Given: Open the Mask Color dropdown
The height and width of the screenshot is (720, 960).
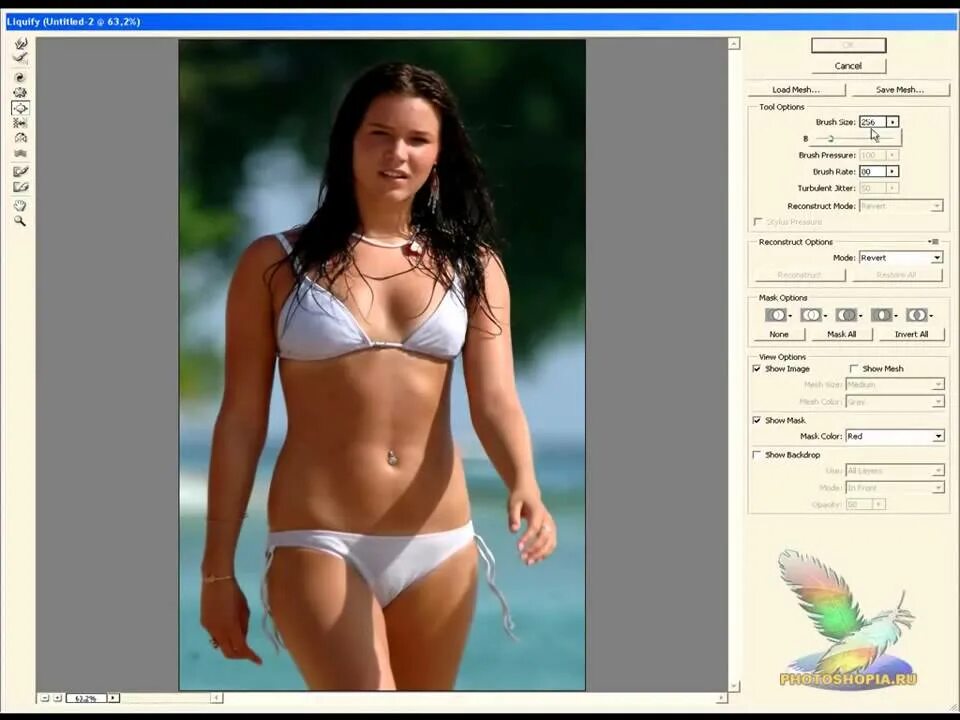Looking at the screenshot, I should tap(895, 436).
